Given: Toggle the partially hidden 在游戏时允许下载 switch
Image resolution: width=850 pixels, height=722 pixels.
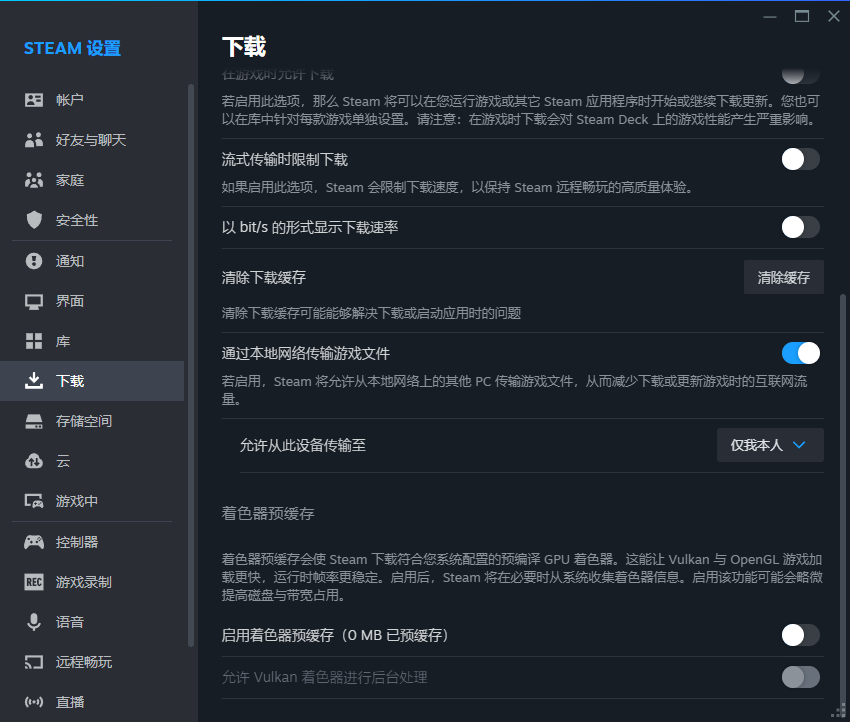Looking at the screenshot, I should (800, 75).
